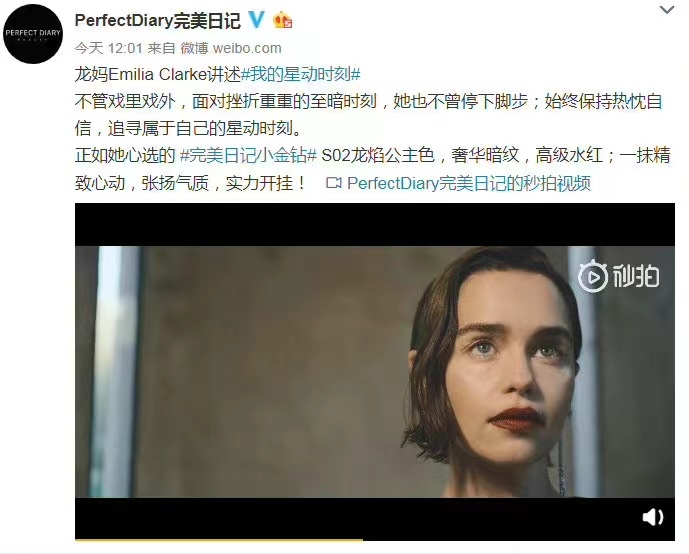This screenshot has width=689, height=554.
Task: Mute the video using the speaker icon
Action: pyautogui.click(x=653, y=517)
